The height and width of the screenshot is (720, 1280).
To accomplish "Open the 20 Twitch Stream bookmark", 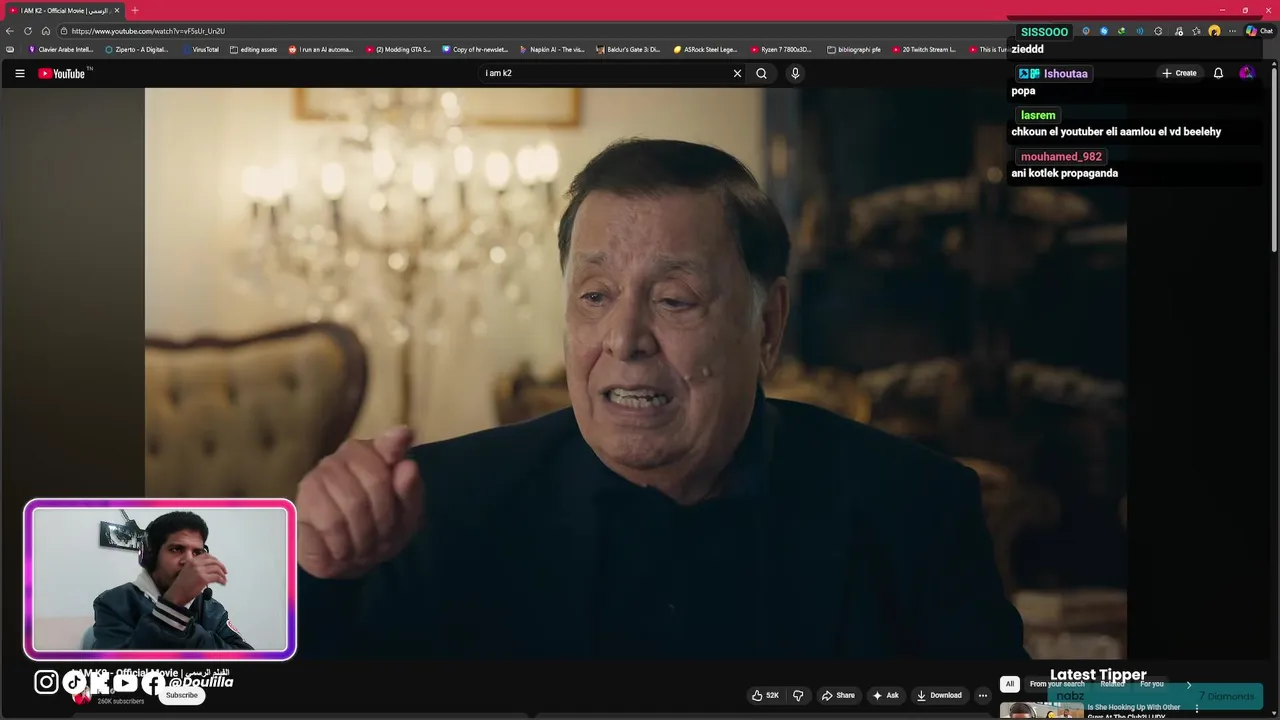I will click(924, 49).
